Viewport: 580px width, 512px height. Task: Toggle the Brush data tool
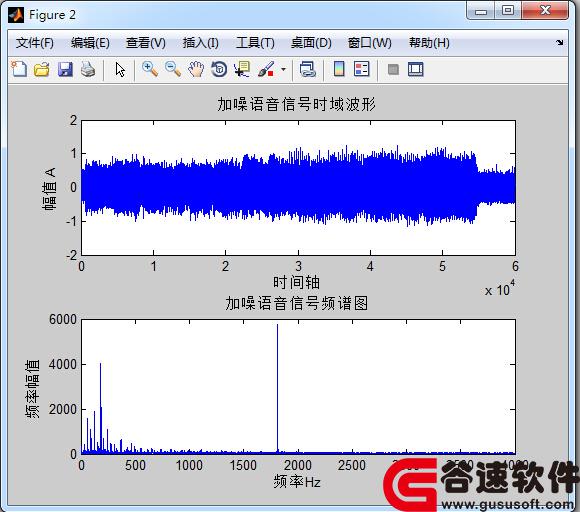[266, 69]
